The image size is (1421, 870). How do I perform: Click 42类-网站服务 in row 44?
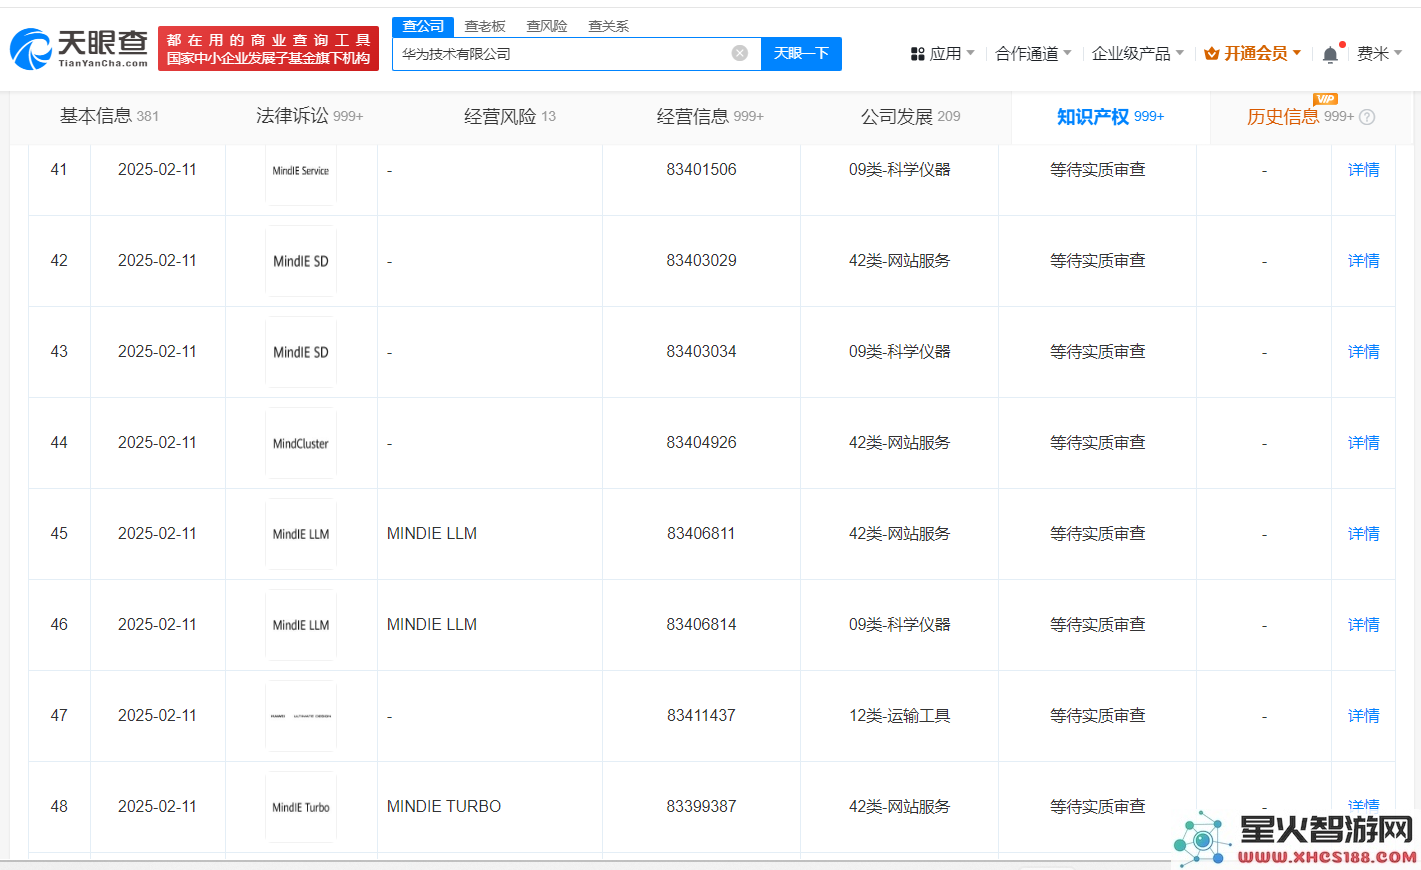899,443
